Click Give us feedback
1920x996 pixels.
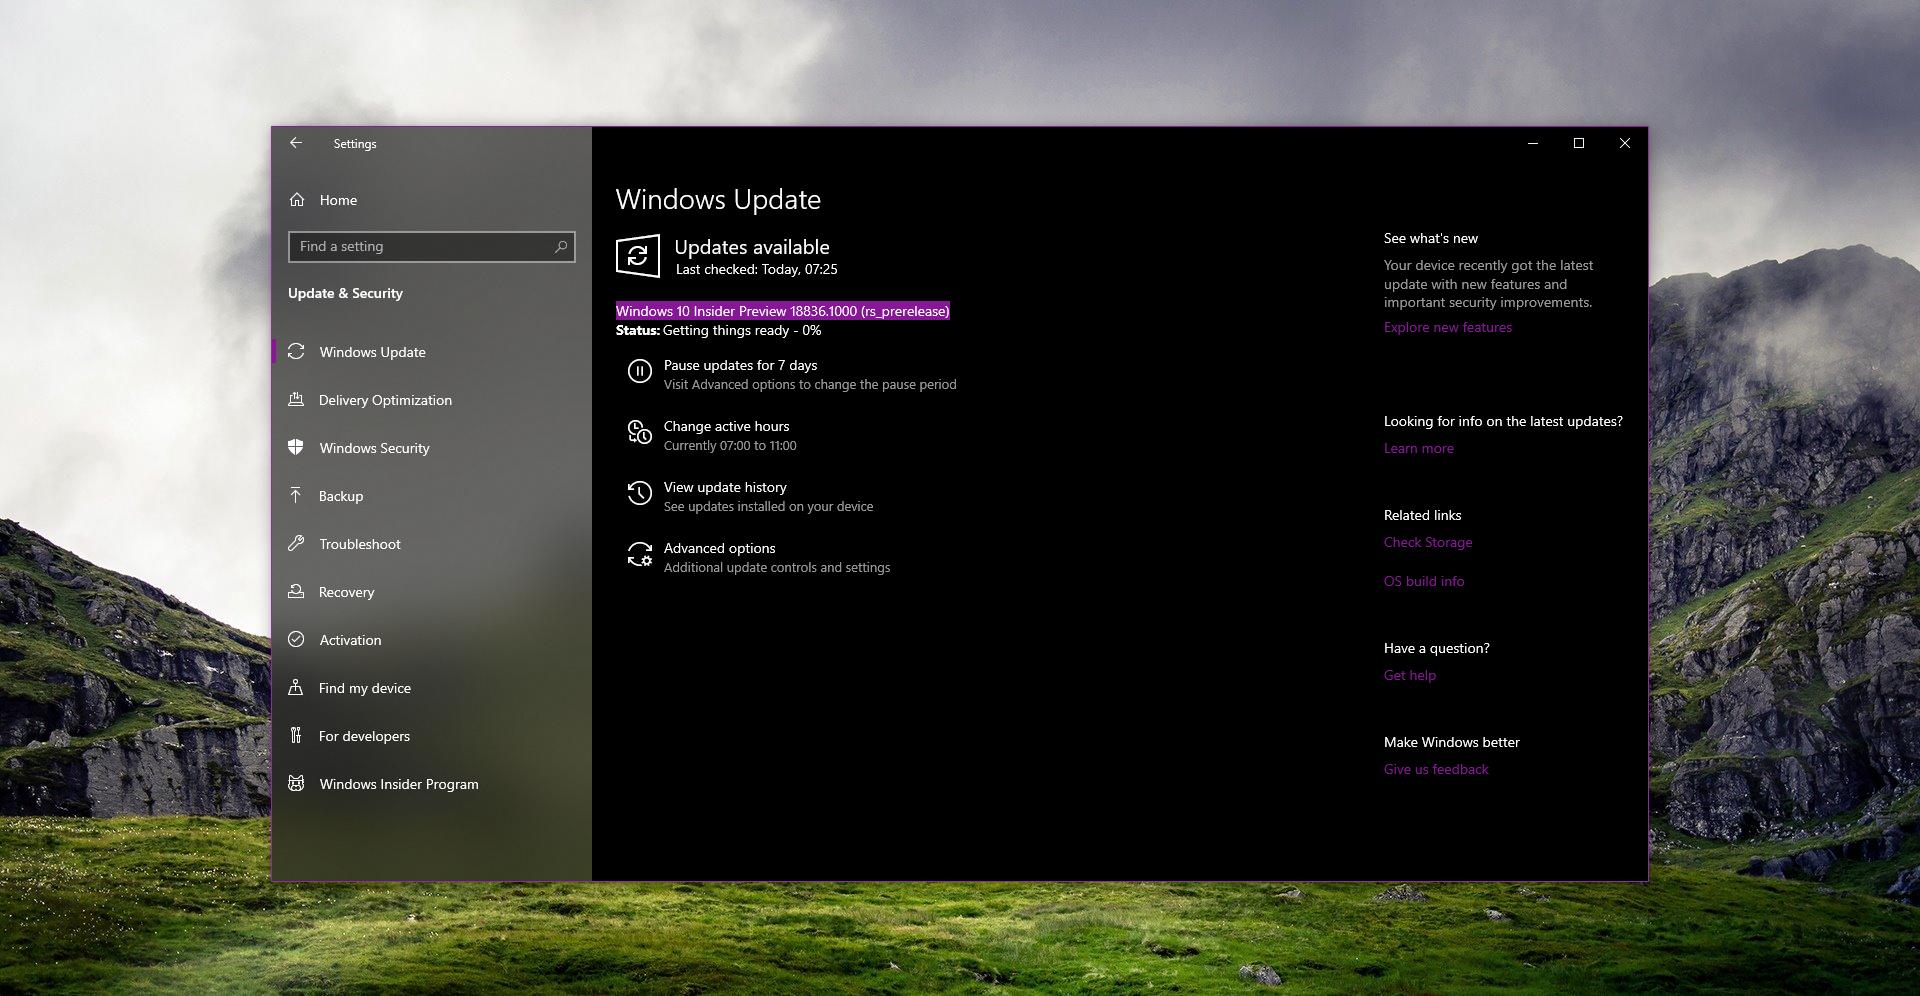click(x=1435, y=769)
